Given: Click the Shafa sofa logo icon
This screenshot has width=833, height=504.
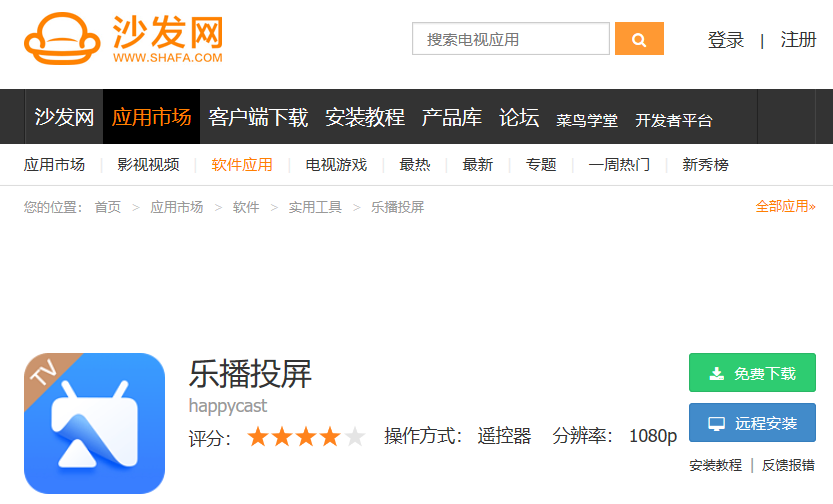Looking at the screenshot, I should 62,38.
